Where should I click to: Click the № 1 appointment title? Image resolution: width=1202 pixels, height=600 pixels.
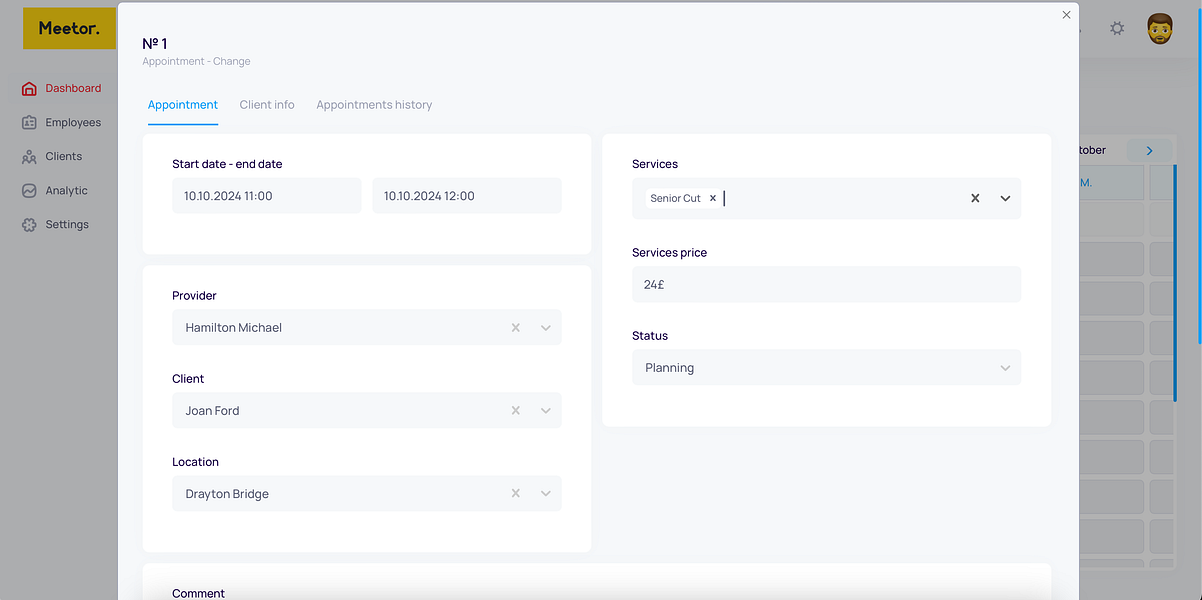tap(155, 43)
